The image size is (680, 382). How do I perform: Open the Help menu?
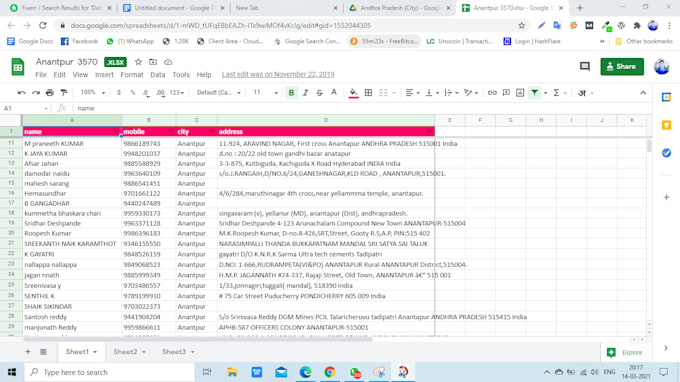(x=204, y=75)
